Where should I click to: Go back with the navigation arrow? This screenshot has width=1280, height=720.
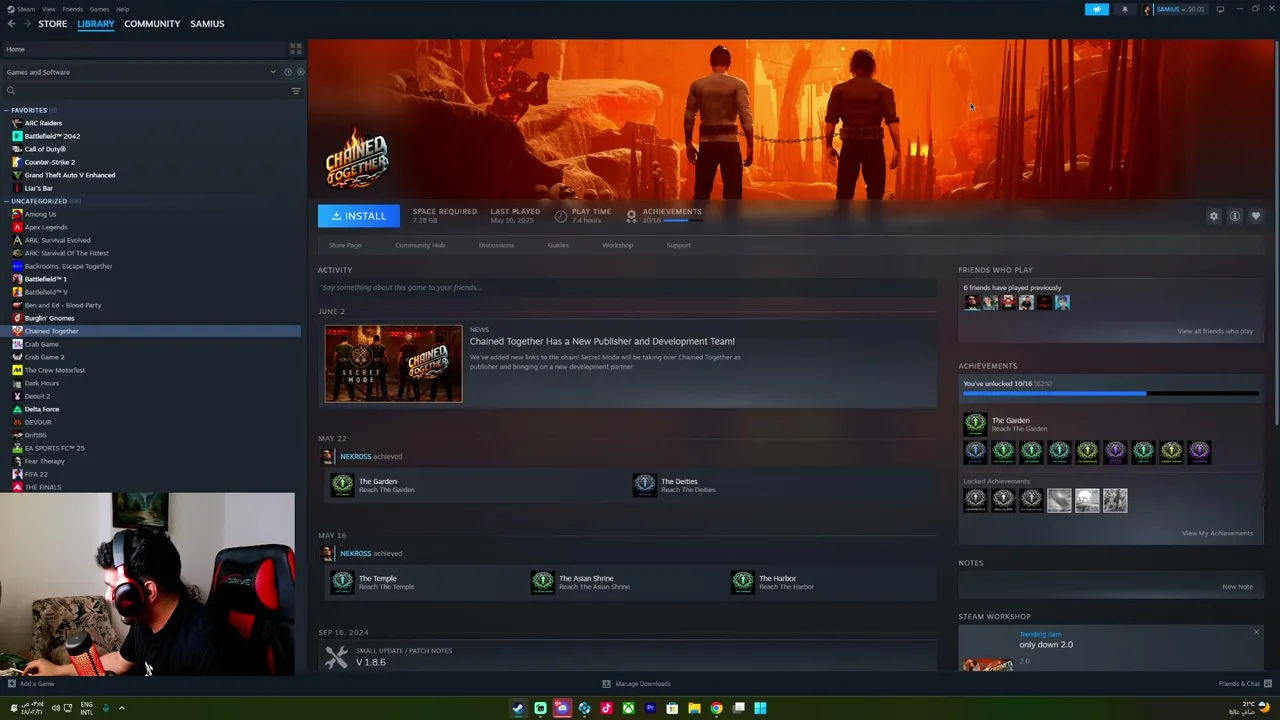tap(12, 24)
